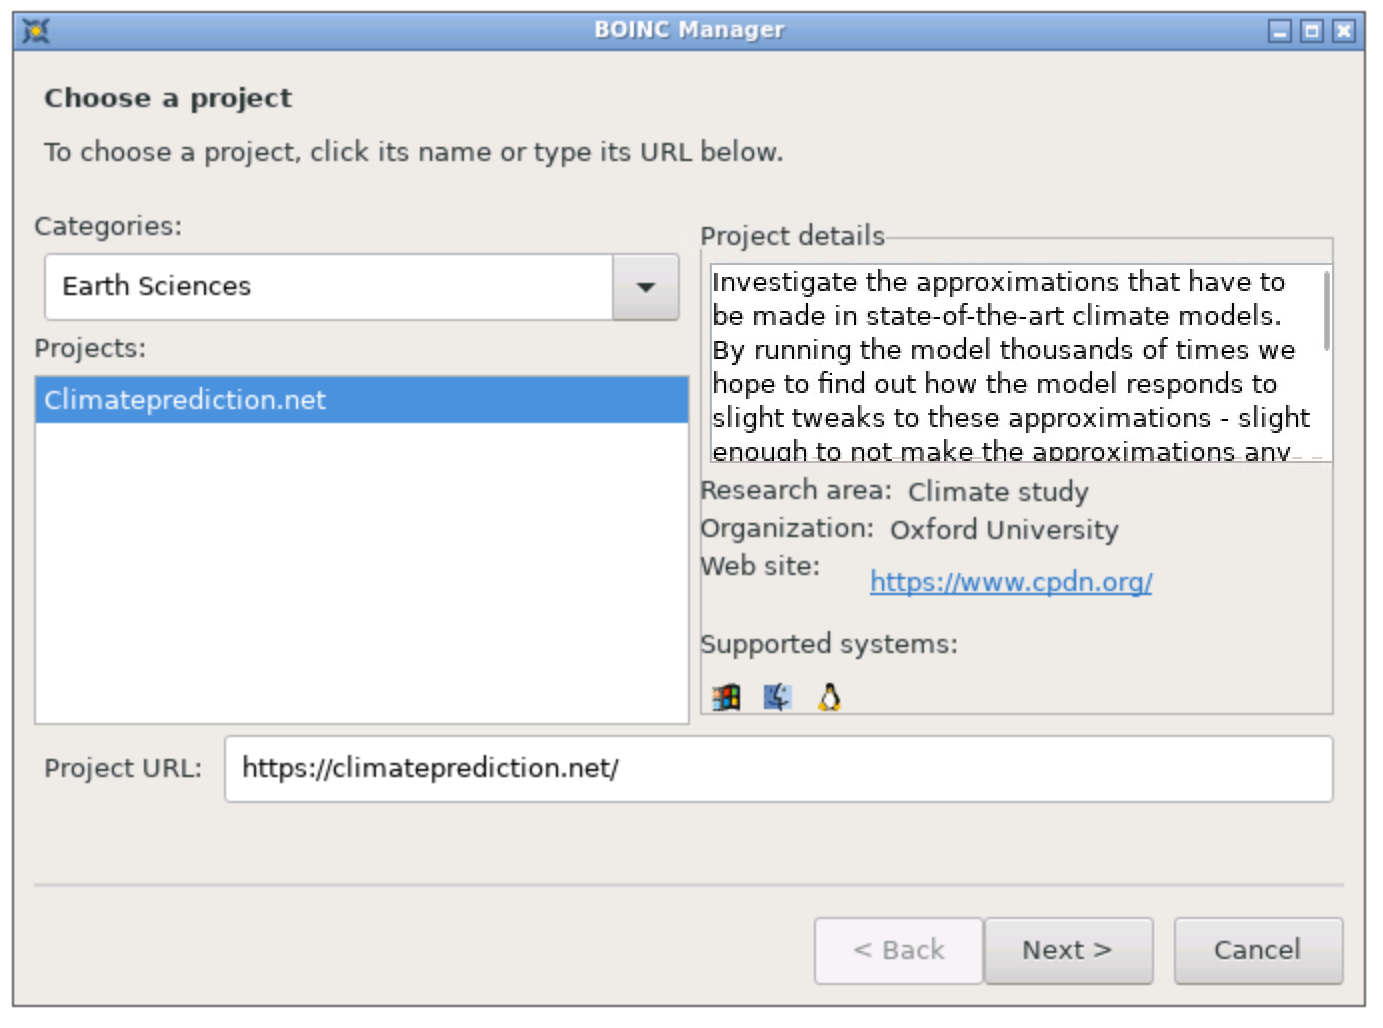Click the Linux penguin supported system icon
The image size is (1383, 1028).
tap(829, 697)
